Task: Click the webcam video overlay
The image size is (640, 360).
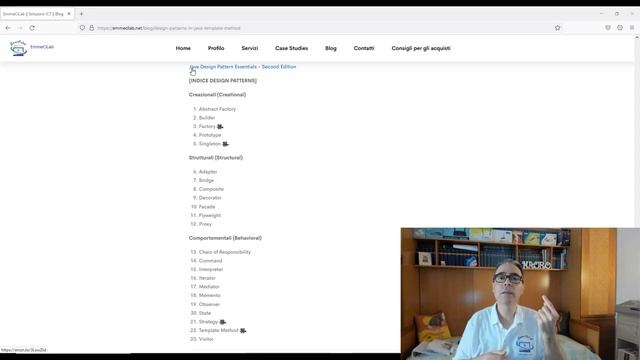Action: coord(520,293)
